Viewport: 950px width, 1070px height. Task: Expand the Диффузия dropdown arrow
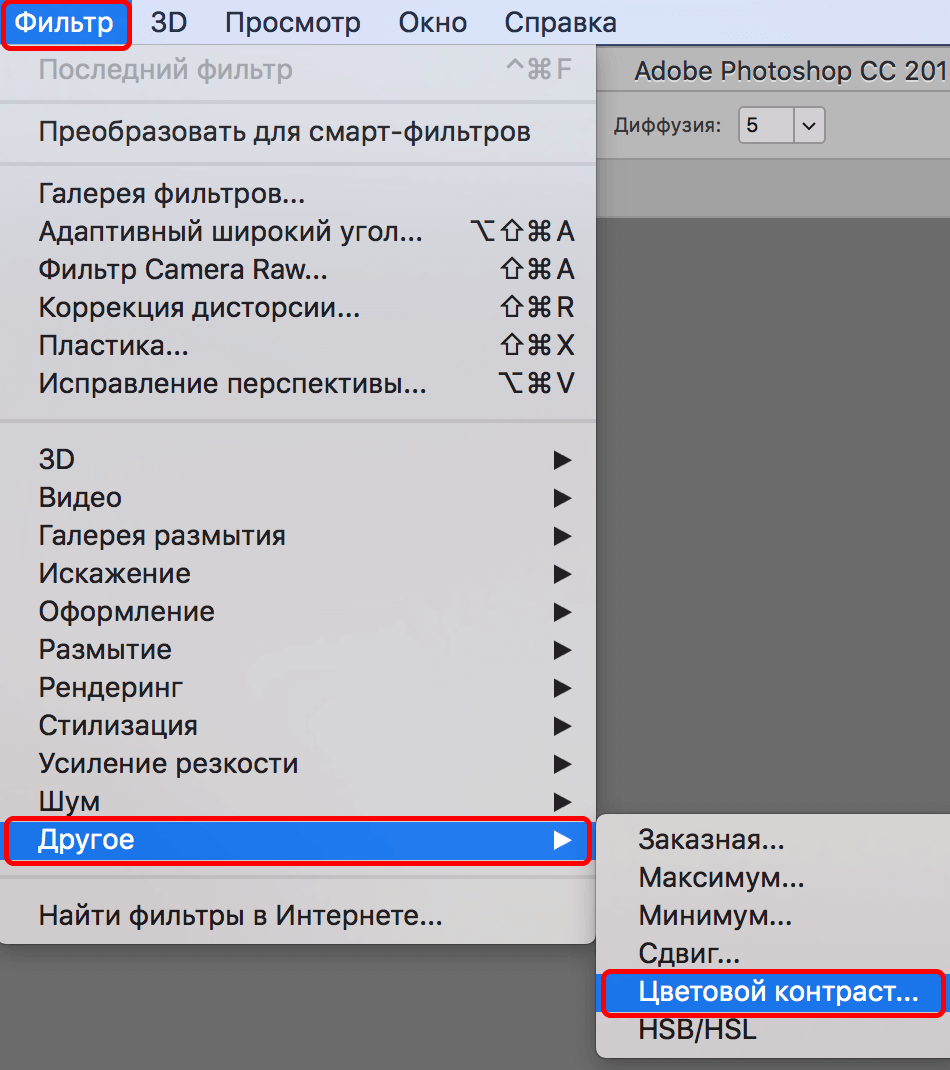(808, 126)
